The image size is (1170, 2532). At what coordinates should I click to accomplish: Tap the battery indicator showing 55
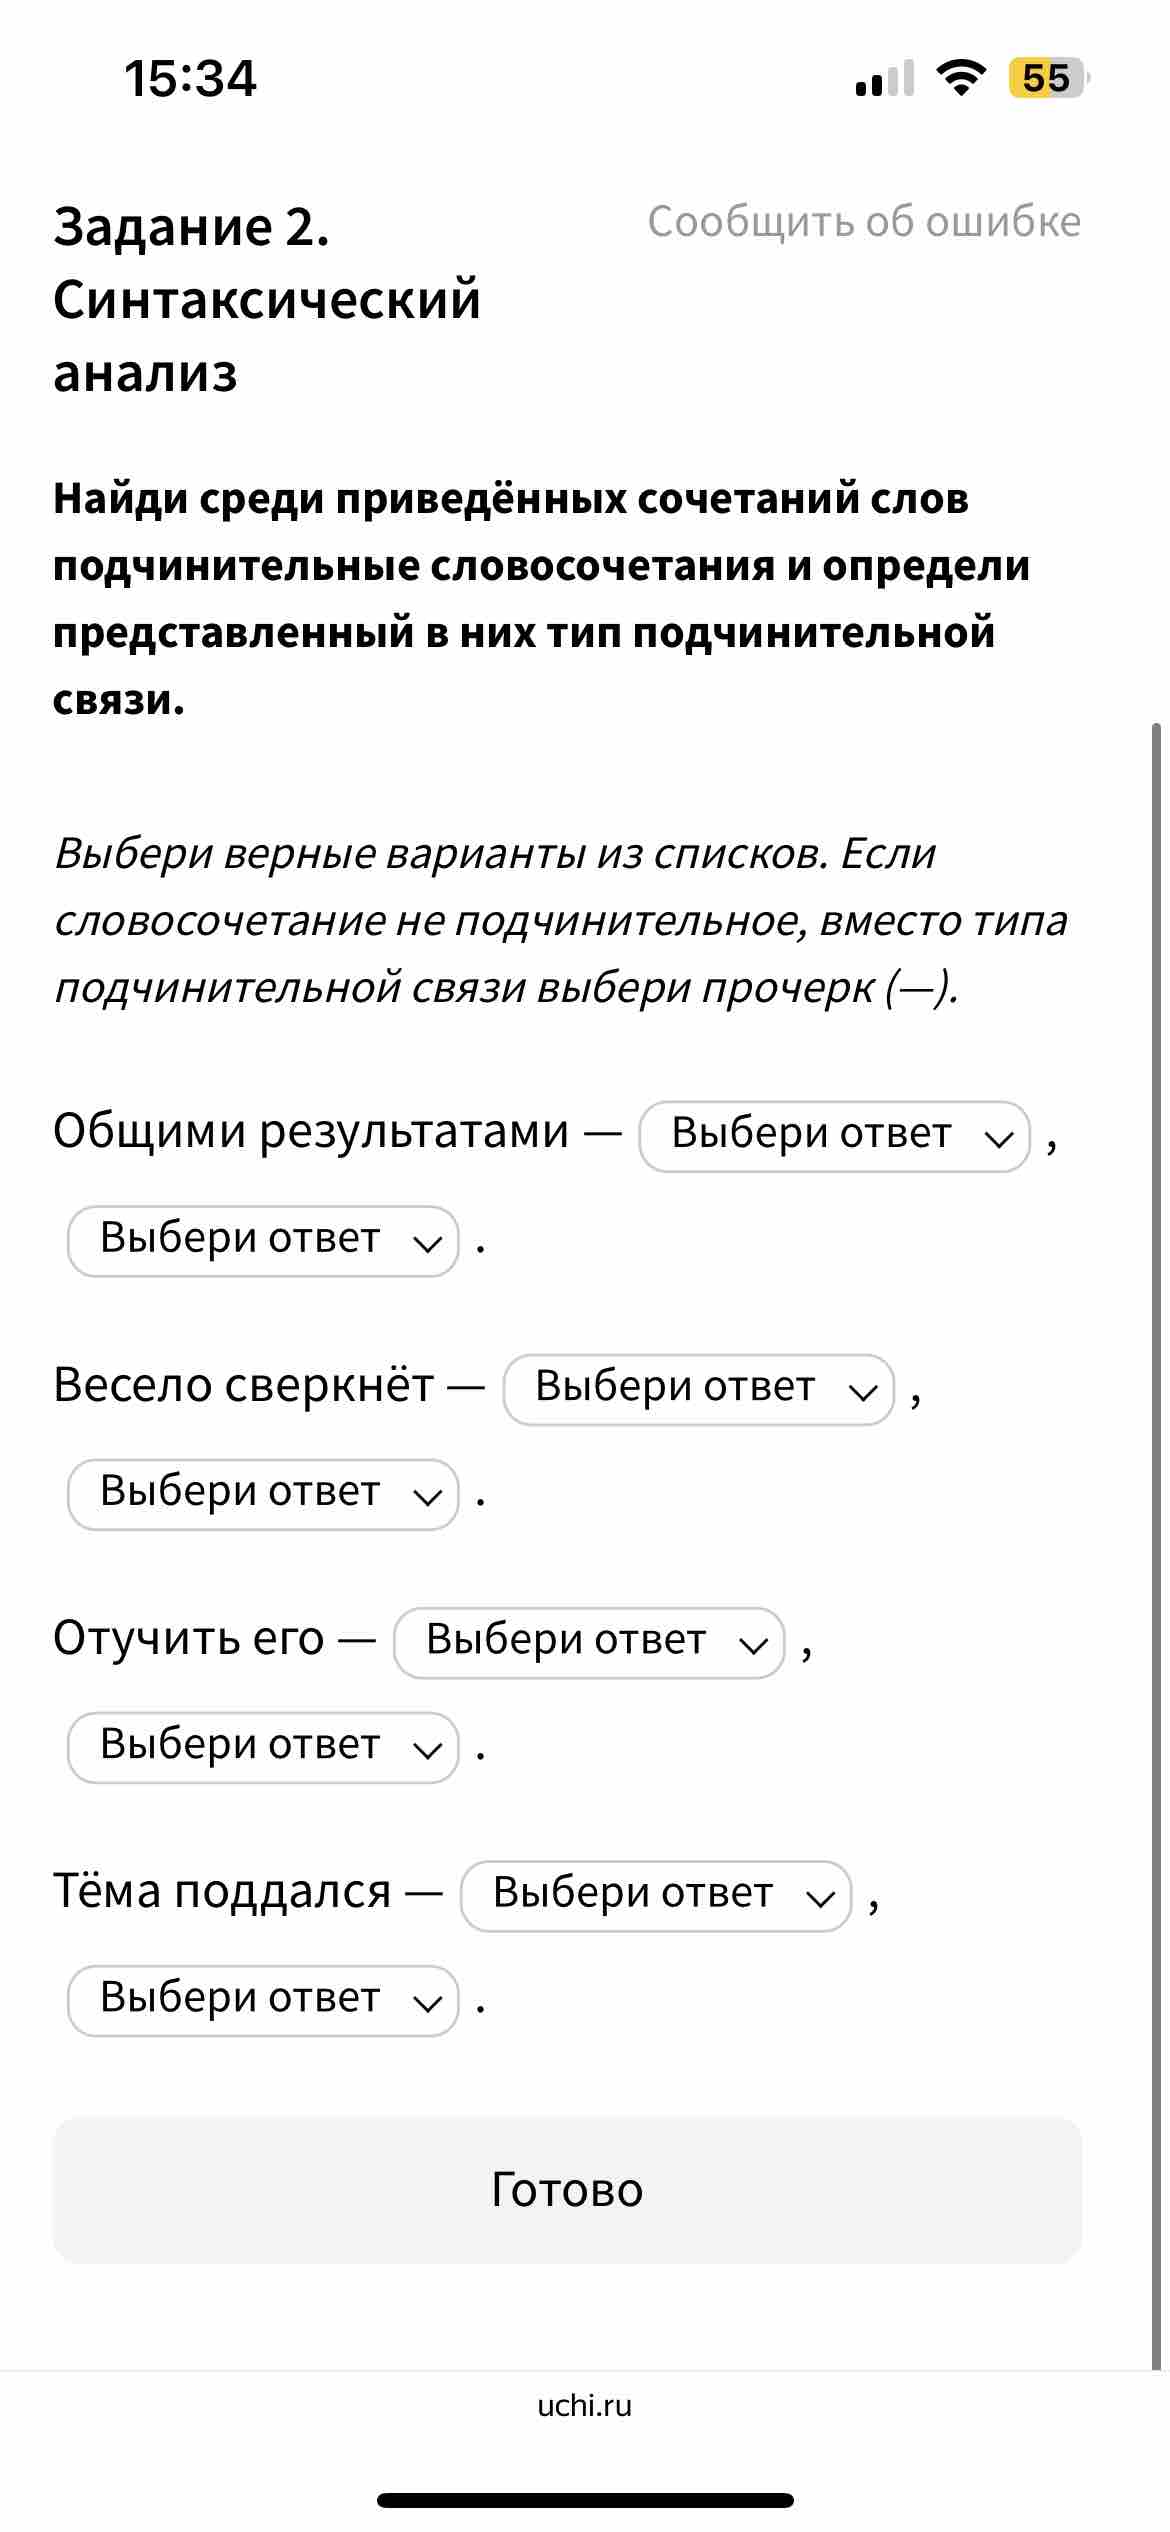click(1047, 78)
